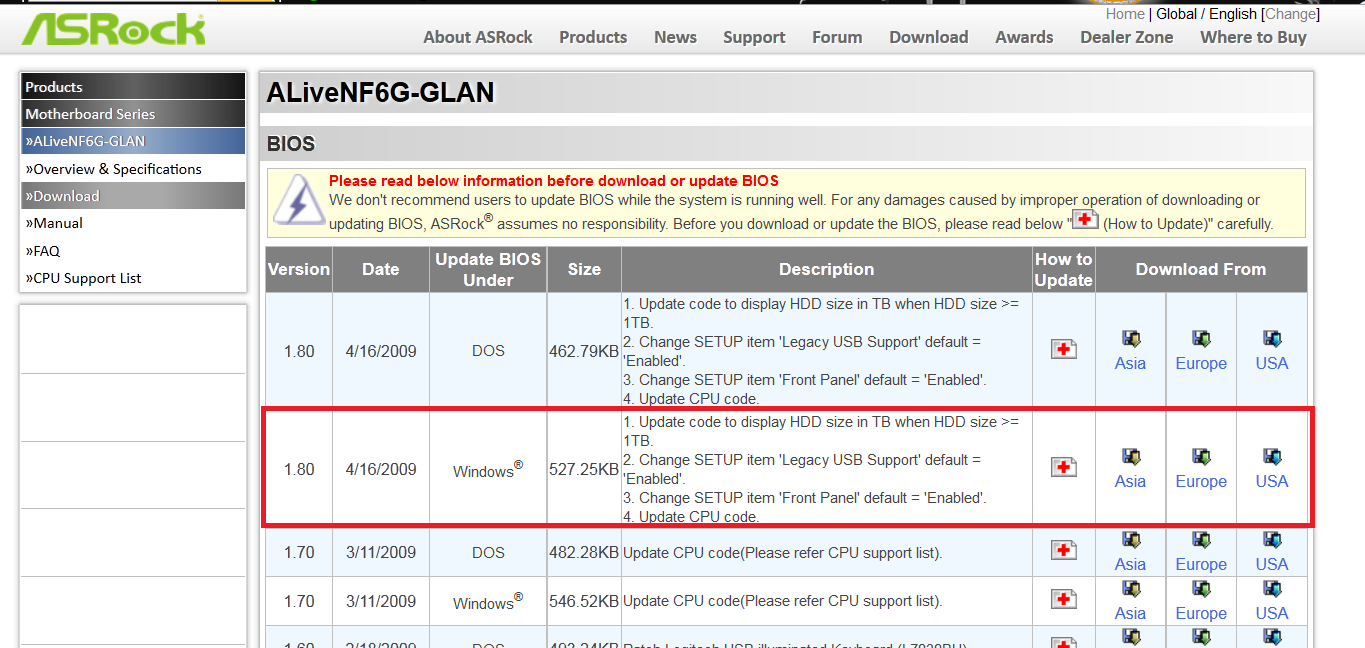Viewport: 1365px width, 648px height.
Task: Click Europe download icon in 1.70 DOS row
Action: pos(1201,540)
